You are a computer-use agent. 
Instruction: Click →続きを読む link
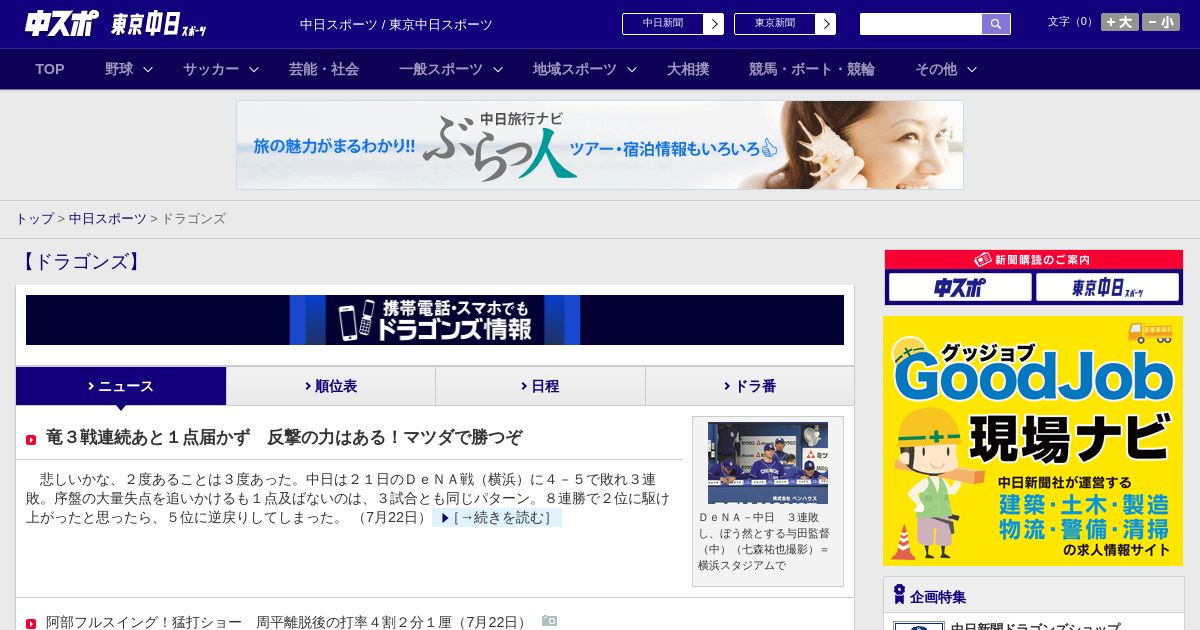pyautogui.click(x=497, y=518)
